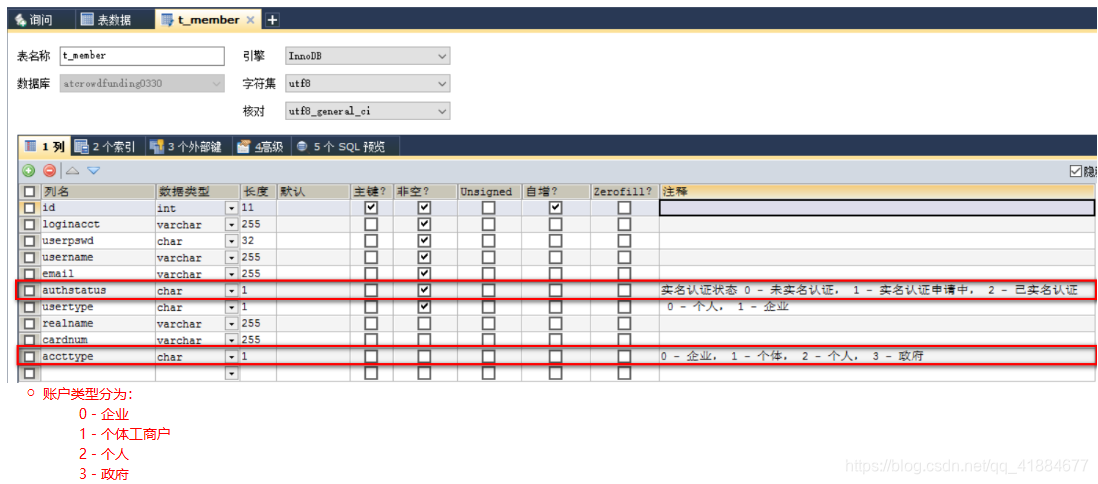The image size is (1098, 484).
Task: Open the 字符集 utf8 dropdown
Action: 368,83
